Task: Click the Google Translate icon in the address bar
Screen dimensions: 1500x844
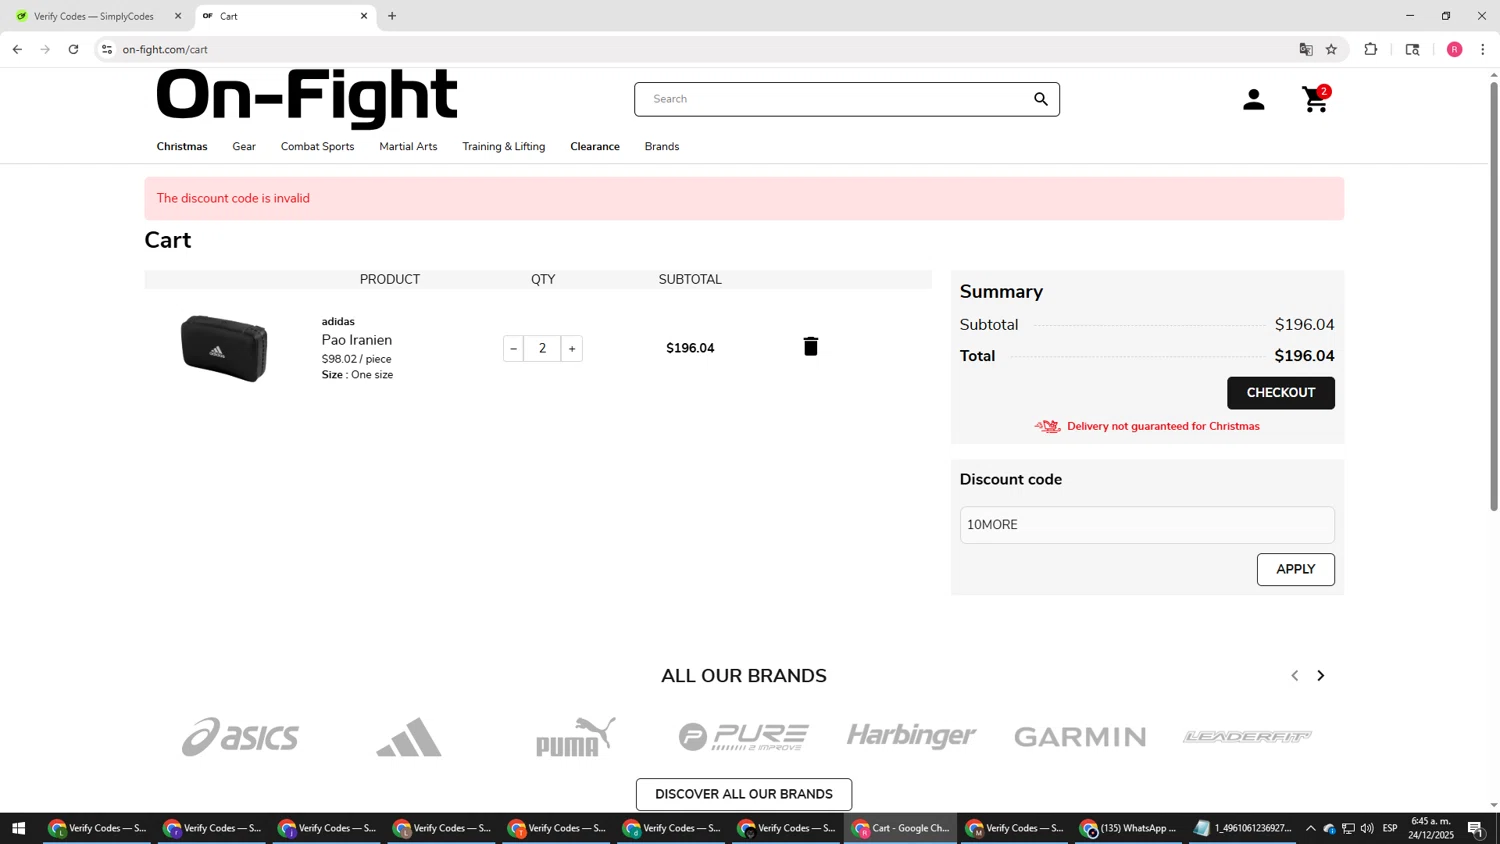Action: pos(1306,49)
